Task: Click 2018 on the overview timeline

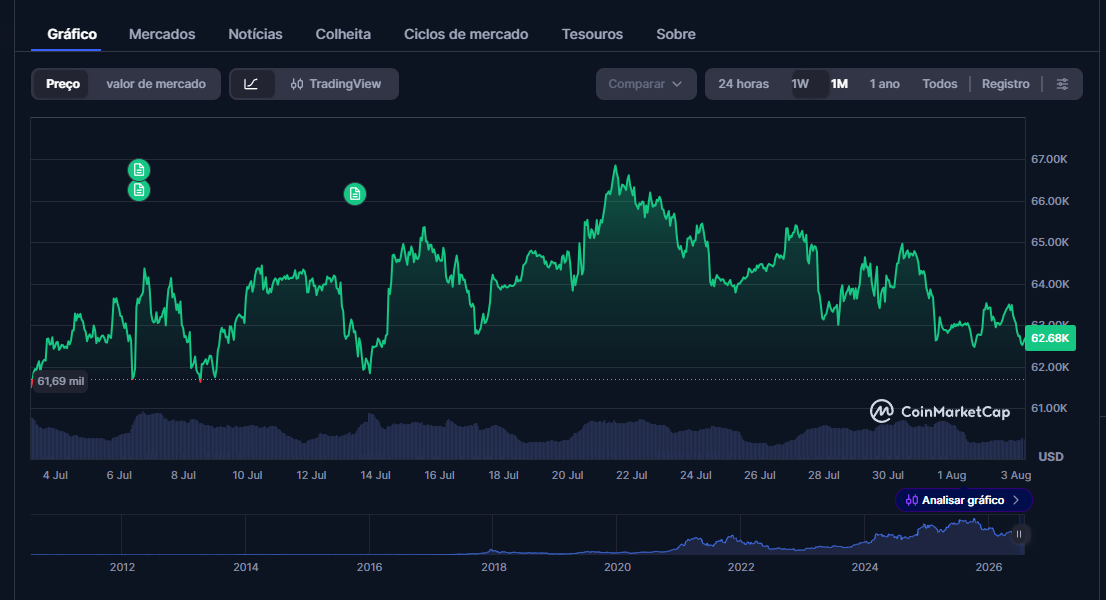Action: 494,567
